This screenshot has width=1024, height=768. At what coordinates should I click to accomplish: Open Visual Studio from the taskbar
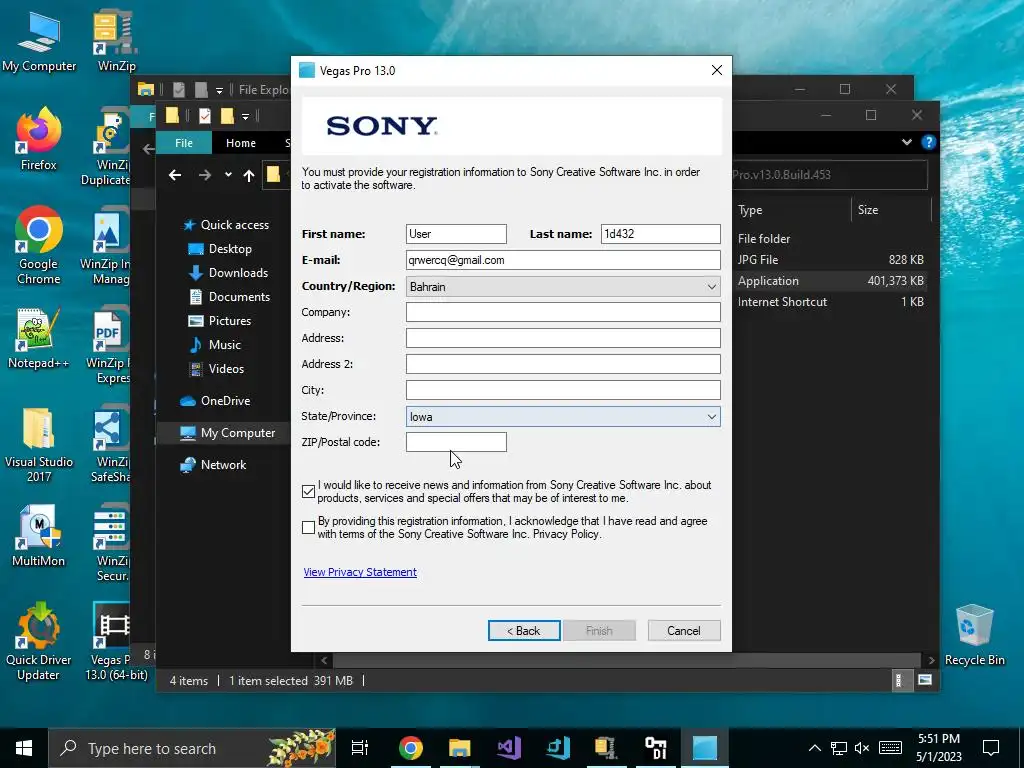click(509, 748)
